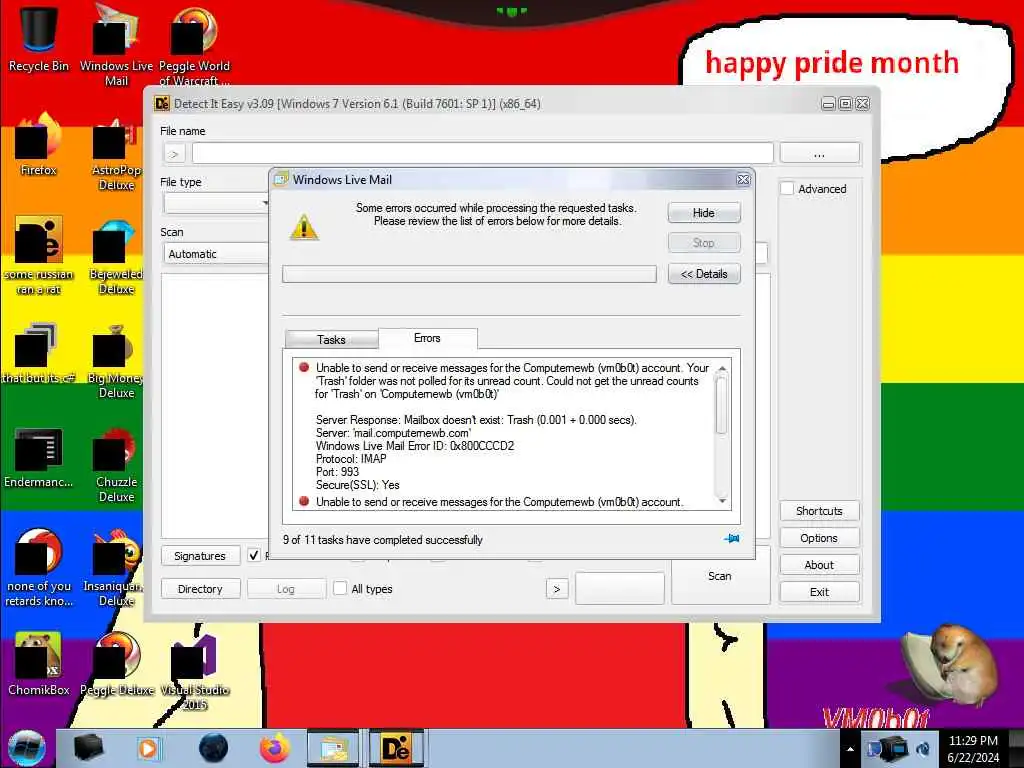
Task: Switch to Windows Live Mail taskbar button
Action: [333, 748]
